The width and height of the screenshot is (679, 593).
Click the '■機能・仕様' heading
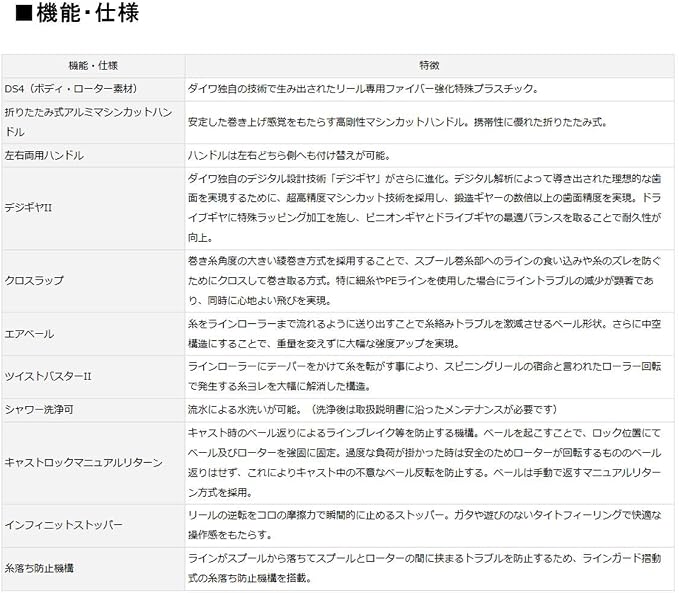click(77, 13)
